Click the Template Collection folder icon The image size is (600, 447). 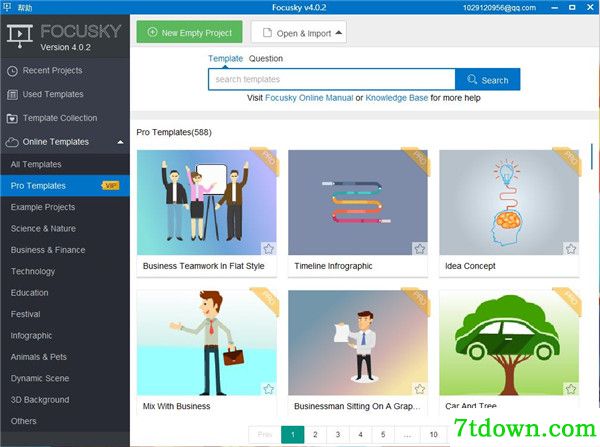tap(12, 118)
